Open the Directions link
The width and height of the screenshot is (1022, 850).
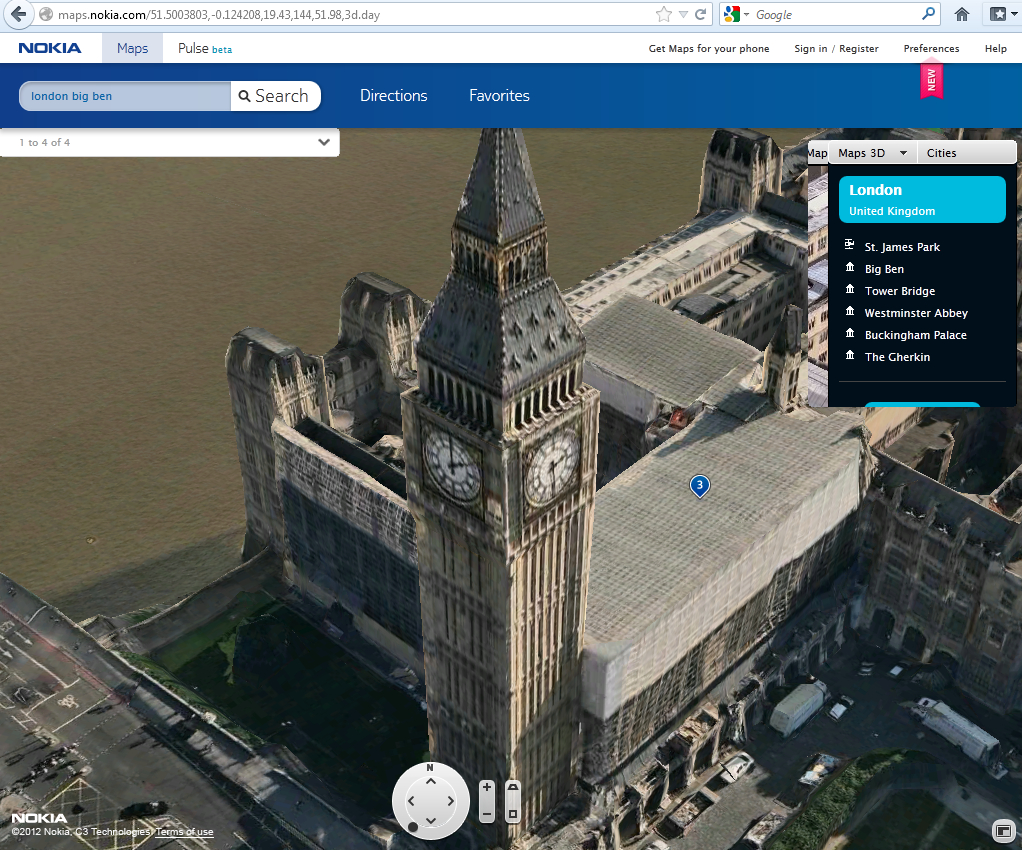click(x=393, y=96)
